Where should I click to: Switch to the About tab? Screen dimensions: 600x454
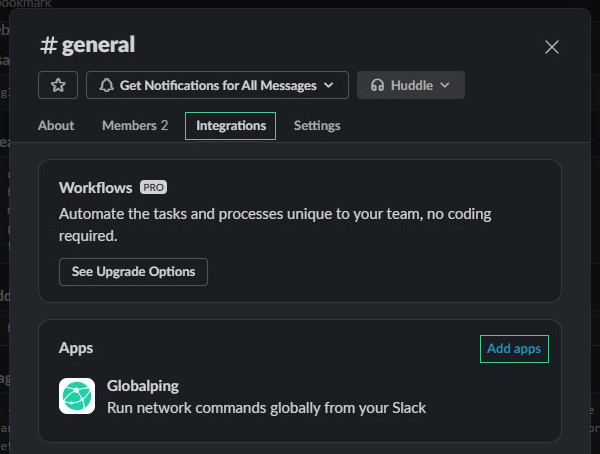[56, 125]
